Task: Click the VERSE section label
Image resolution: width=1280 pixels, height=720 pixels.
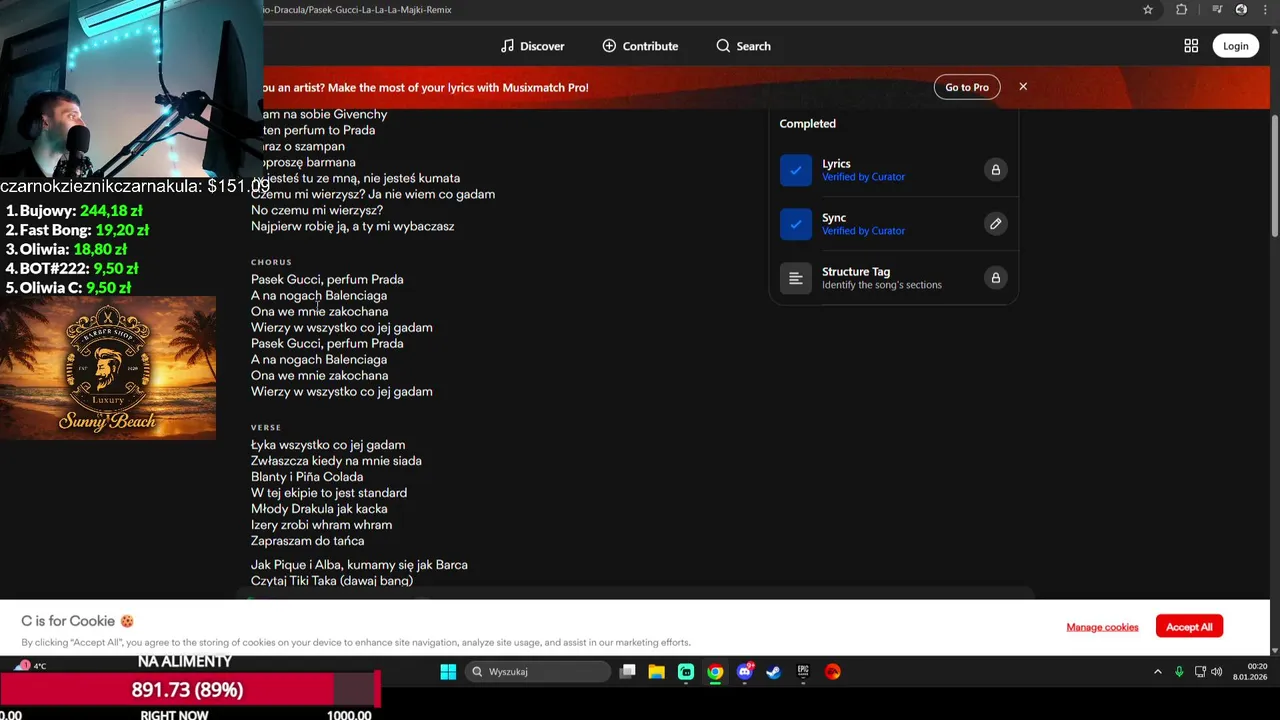Action: (266, 428)
